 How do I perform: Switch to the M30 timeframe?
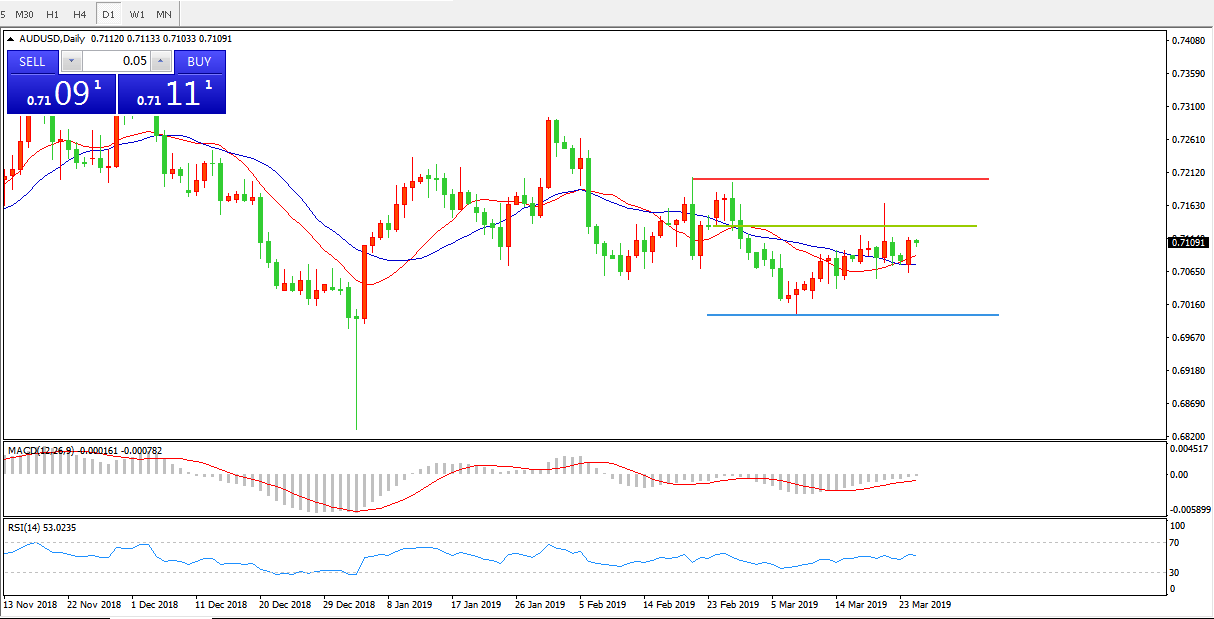24,14
